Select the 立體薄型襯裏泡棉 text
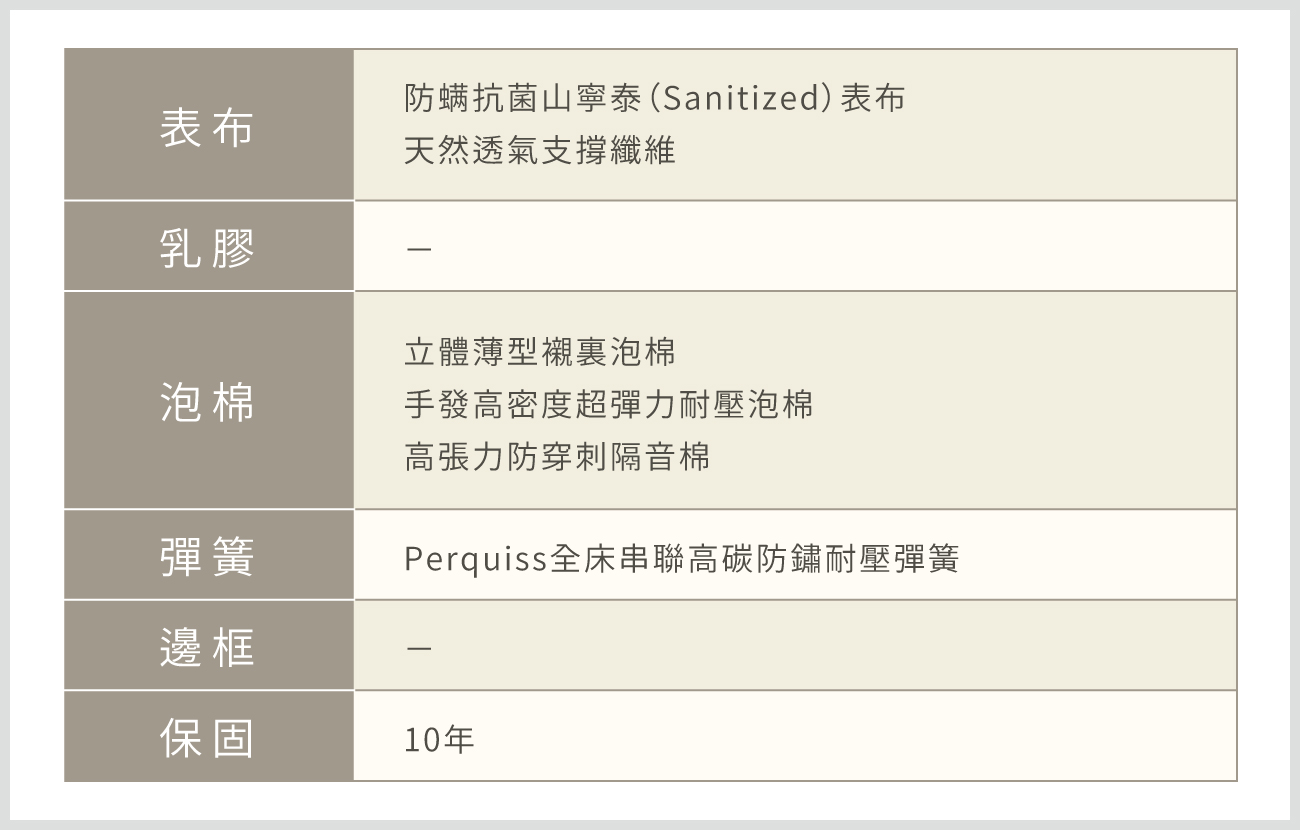1300x830 pixels. pos(540,352)
